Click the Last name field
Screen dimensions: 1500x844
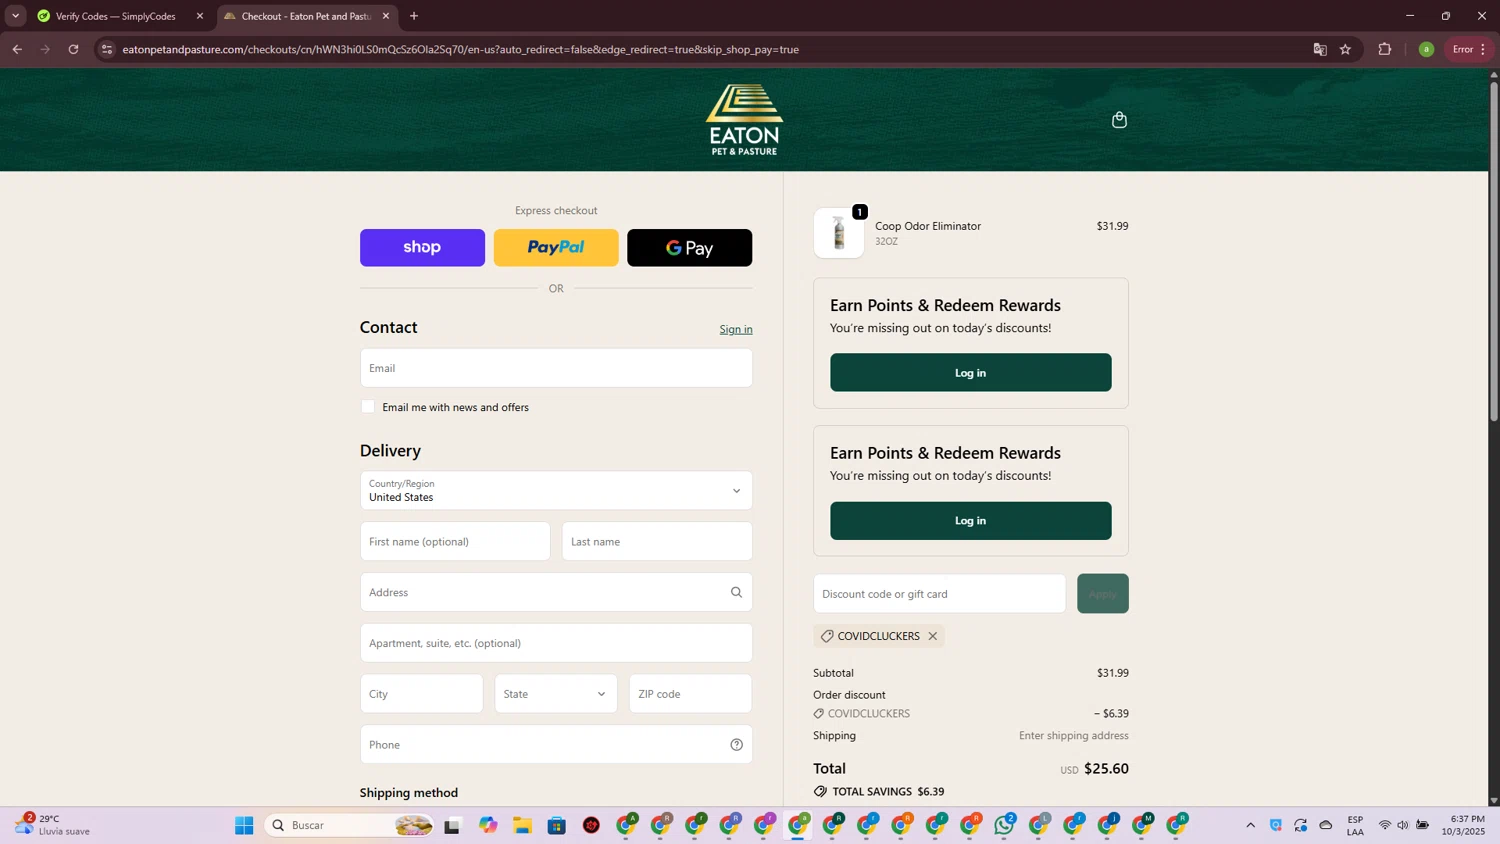click(x=657, y=542)
